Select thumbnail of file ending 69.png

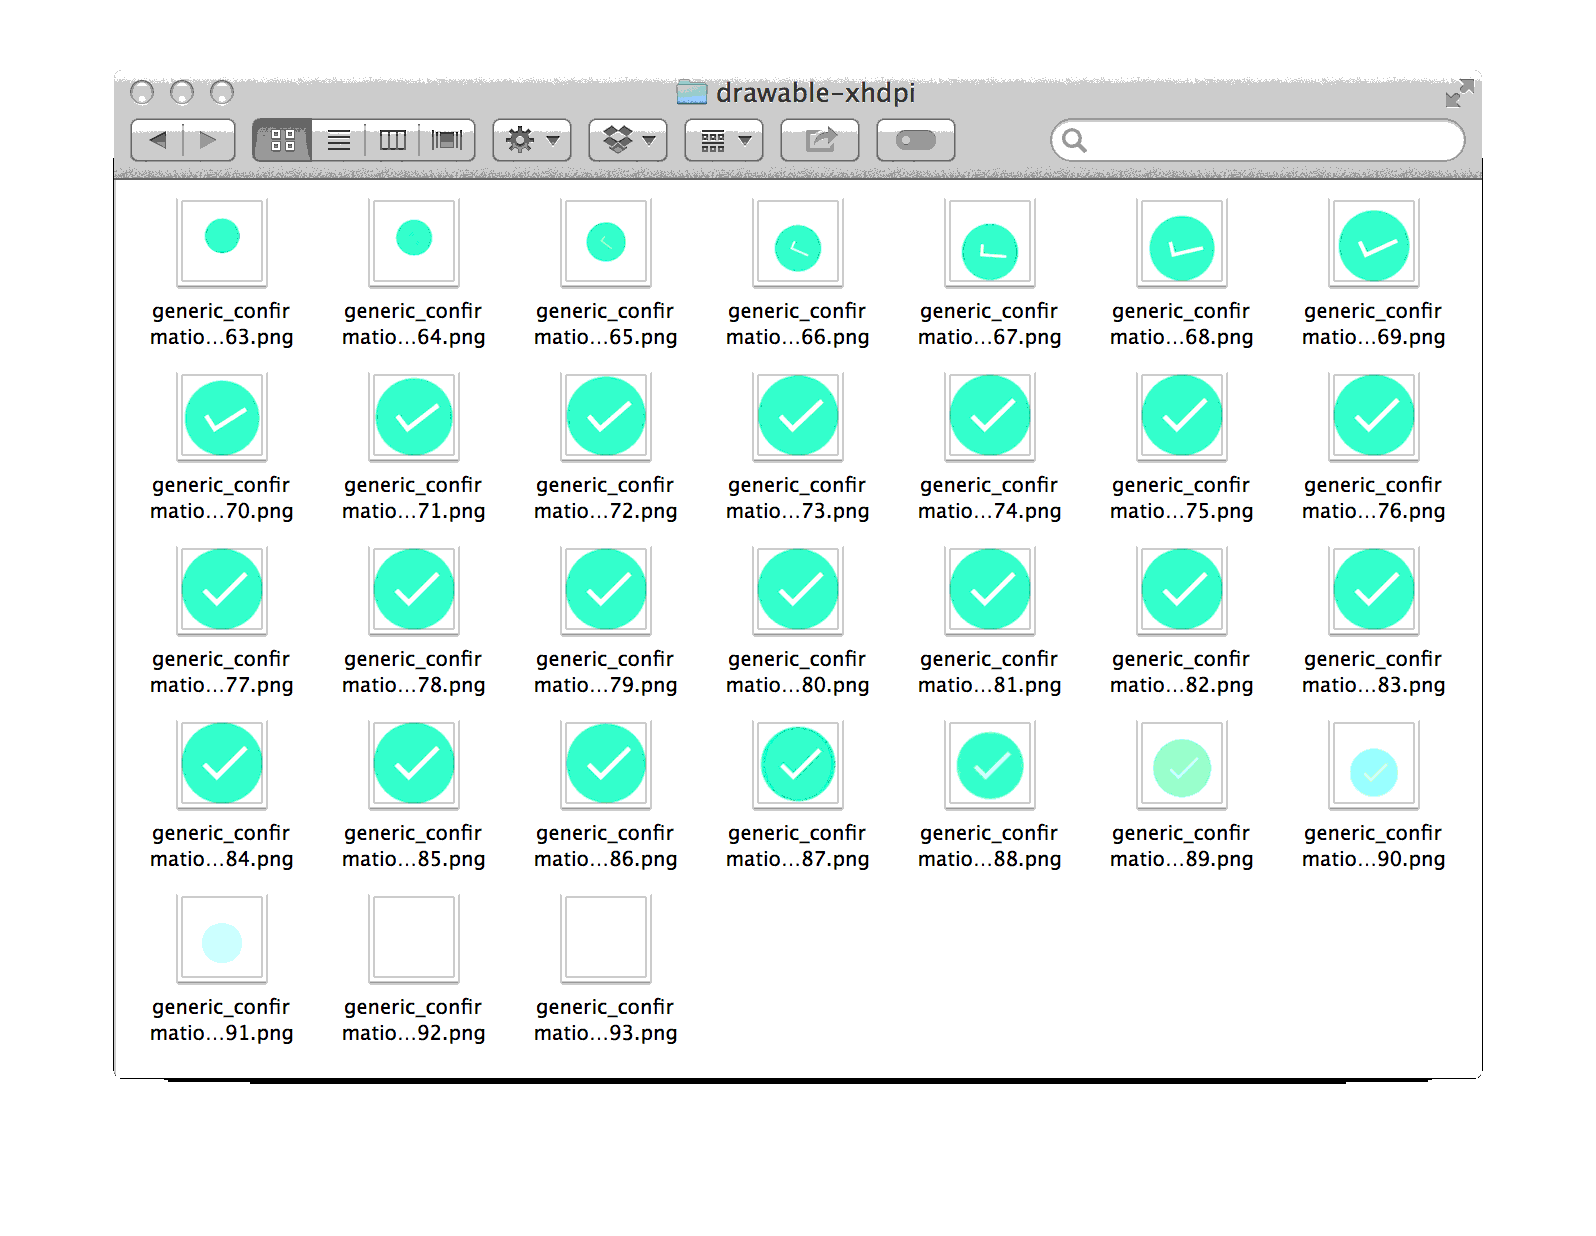click(1374, 243)
